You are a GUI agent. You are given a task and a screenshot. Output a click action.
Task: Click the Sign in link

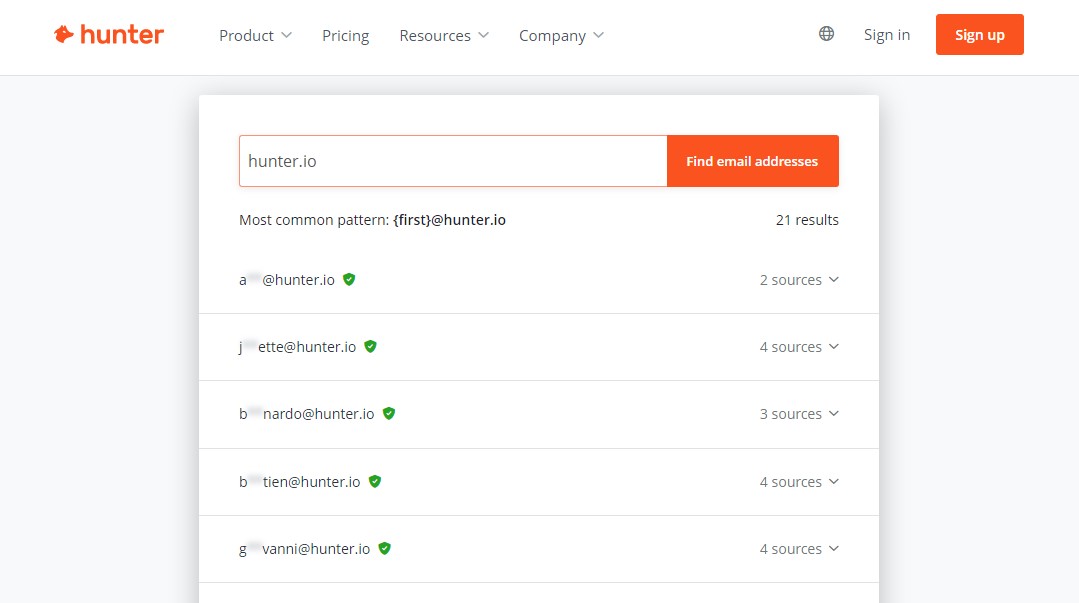click(x=887, y=34)
